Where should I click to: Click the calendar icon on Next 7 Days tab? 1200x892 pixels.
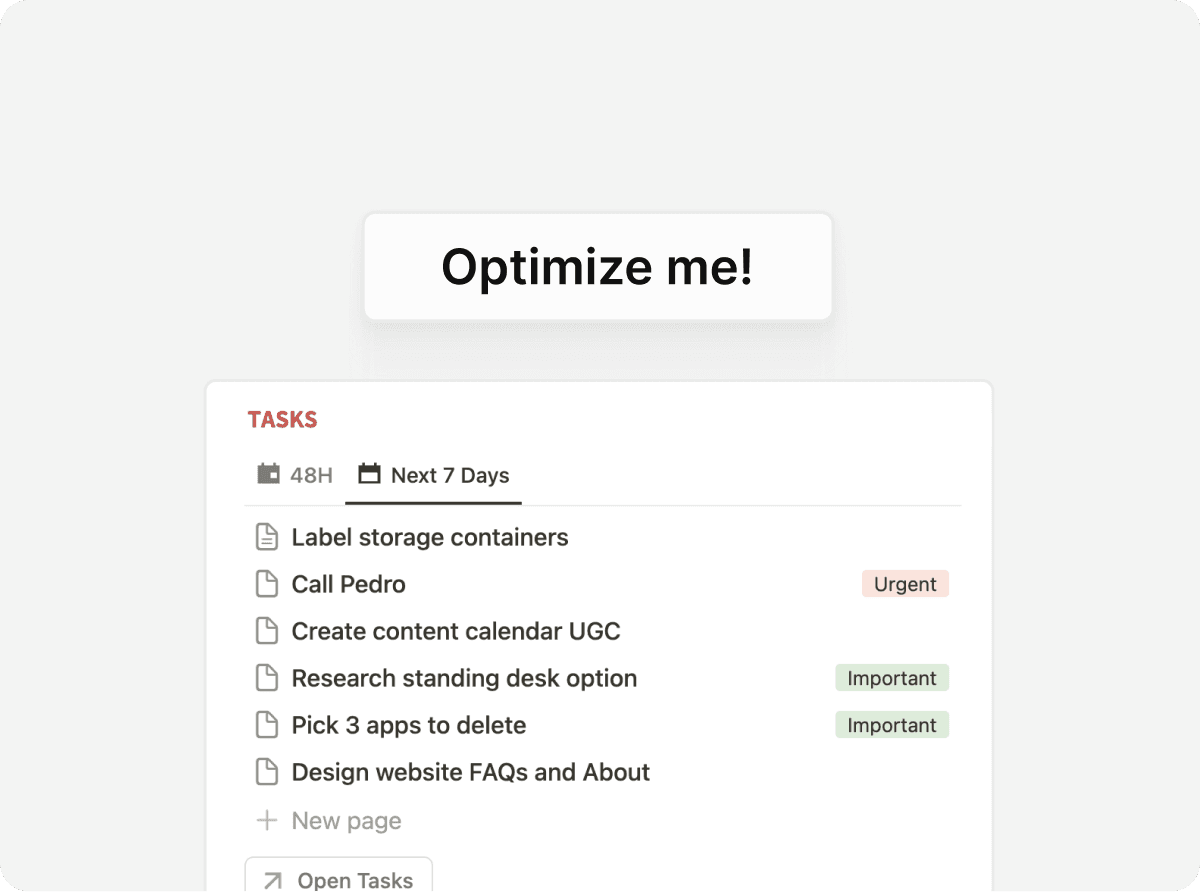[x=369, y=474]
